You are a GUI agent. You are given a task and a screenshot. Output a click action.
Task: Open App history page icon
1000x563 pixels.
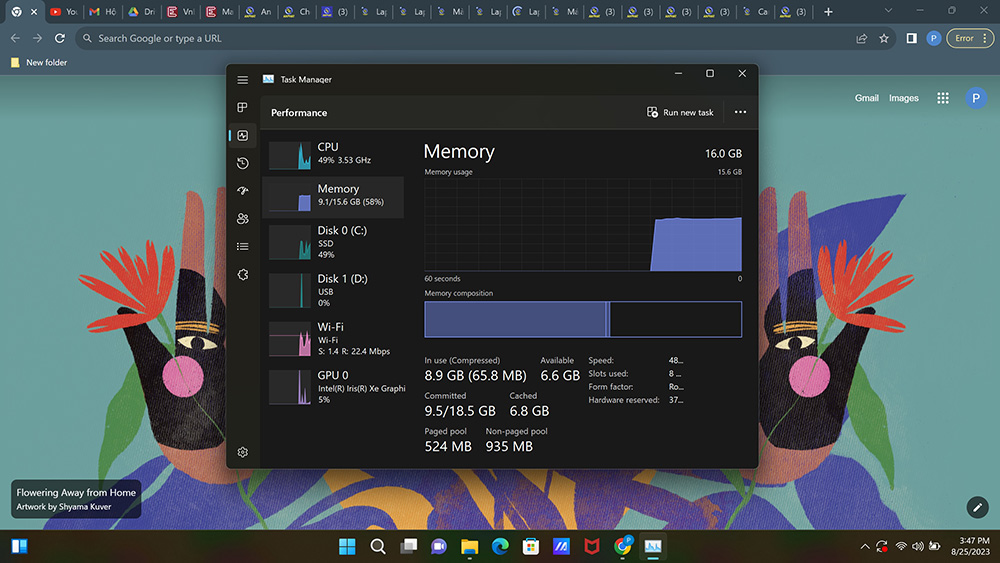click(242, 163)
